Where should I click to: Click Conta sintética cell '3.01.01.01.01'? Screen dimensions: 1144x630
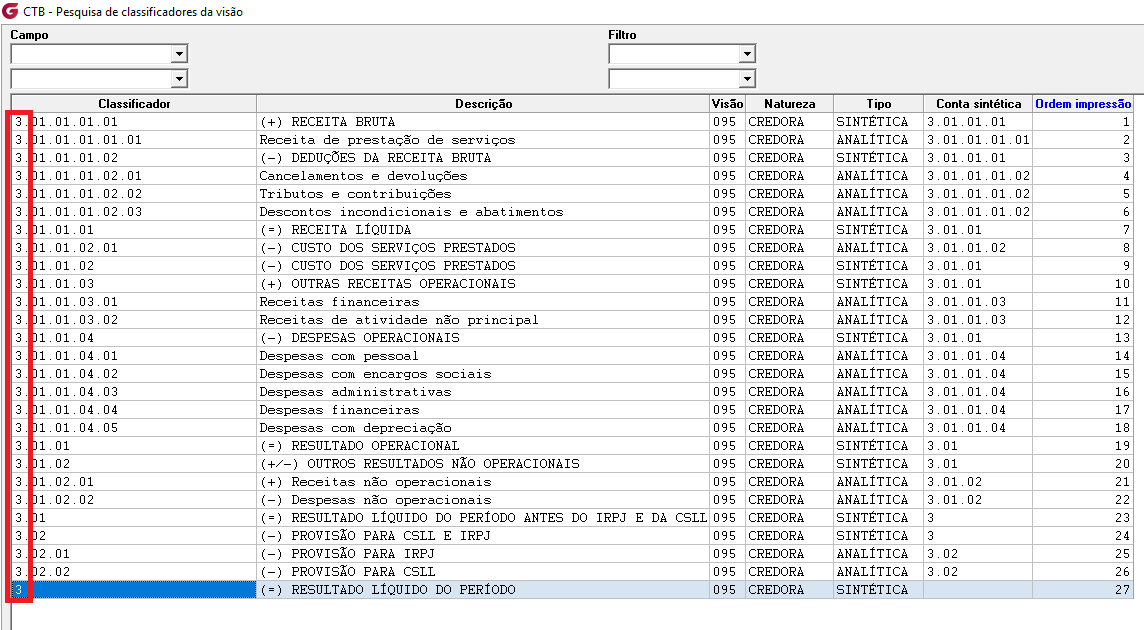point(978,140)
